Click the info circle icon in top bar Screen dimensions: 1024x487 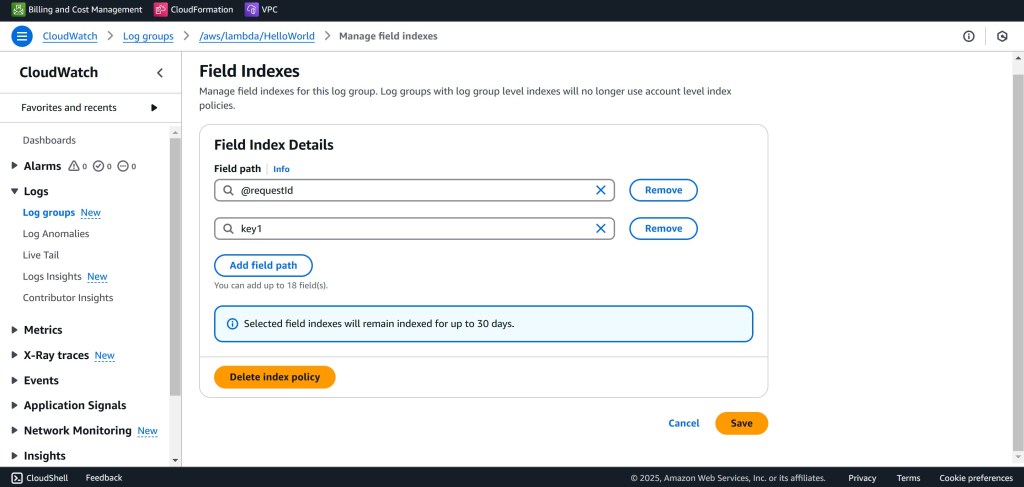968,36
